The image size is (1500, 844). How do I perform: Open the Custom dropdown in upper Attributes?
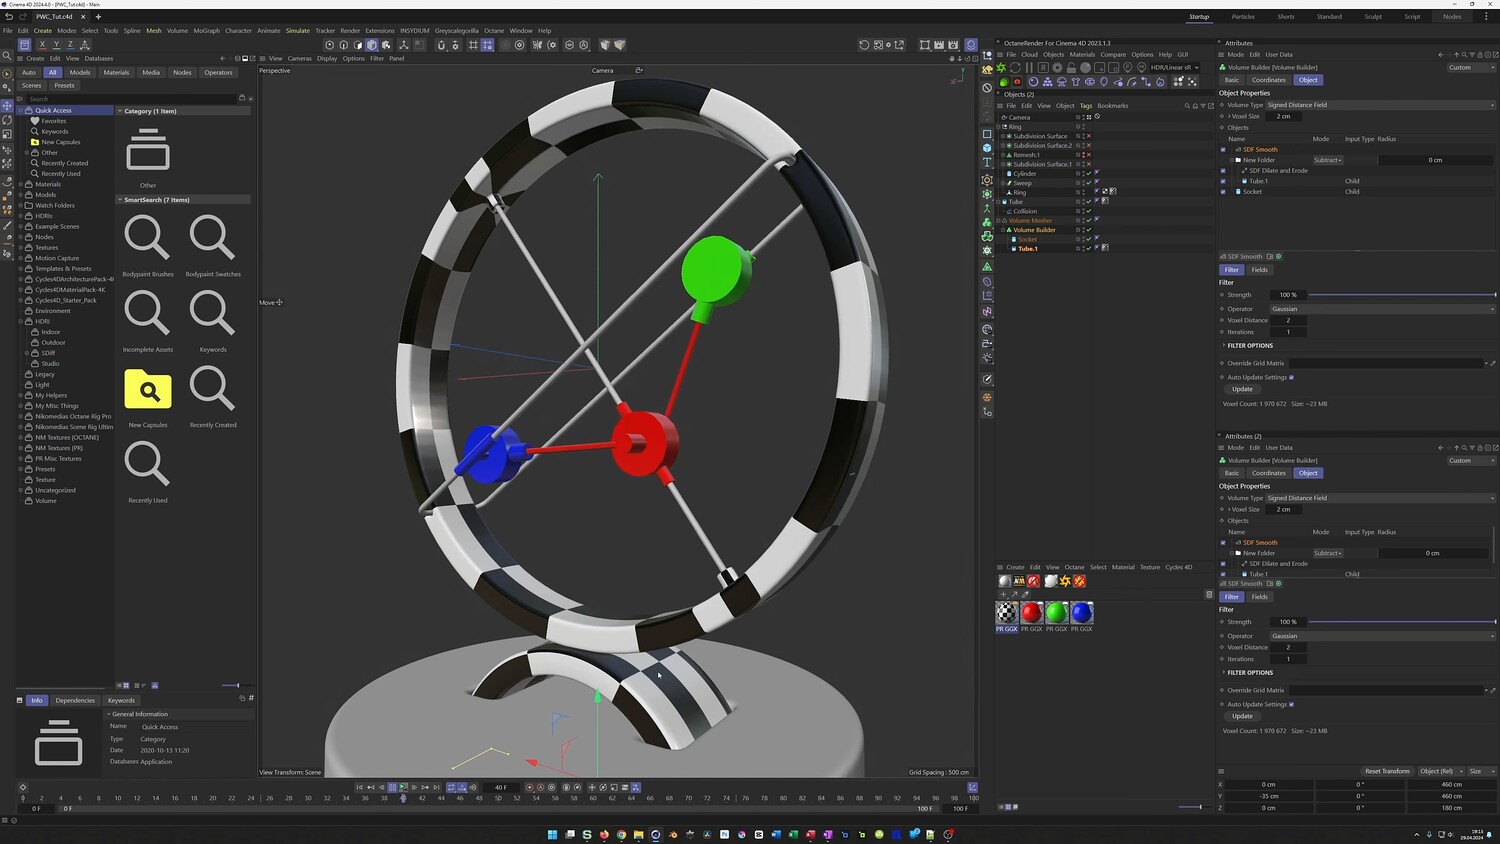[x=1470, y=68]
